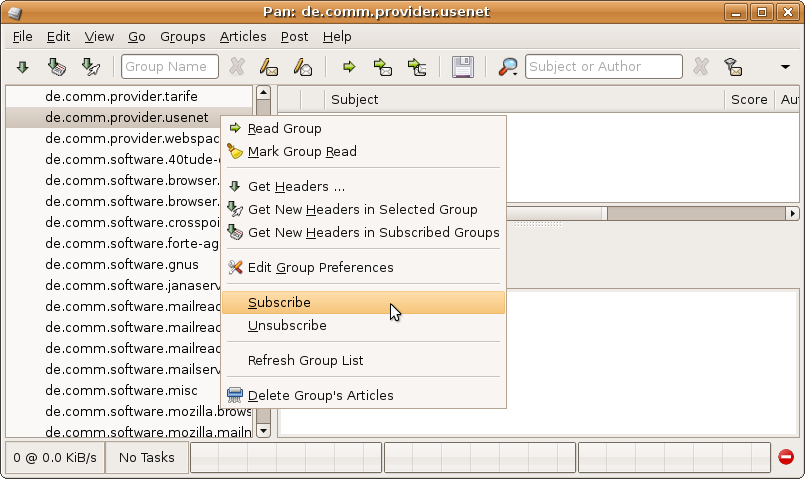Viewport: 805px width, 479px height.
Task: Clear the Group Name filter icon
Action: click(237, 67)
